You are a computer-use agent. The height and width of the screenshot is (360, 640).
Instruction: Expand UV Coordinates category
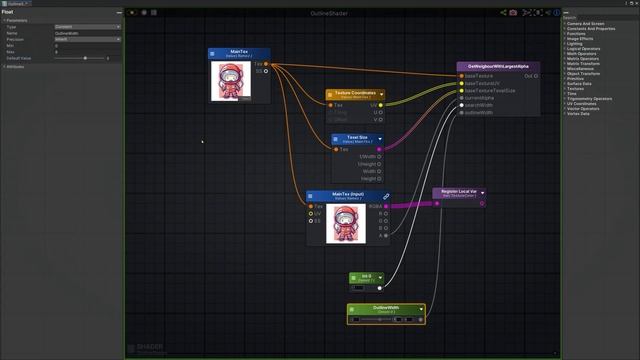(x=581, y=104)
